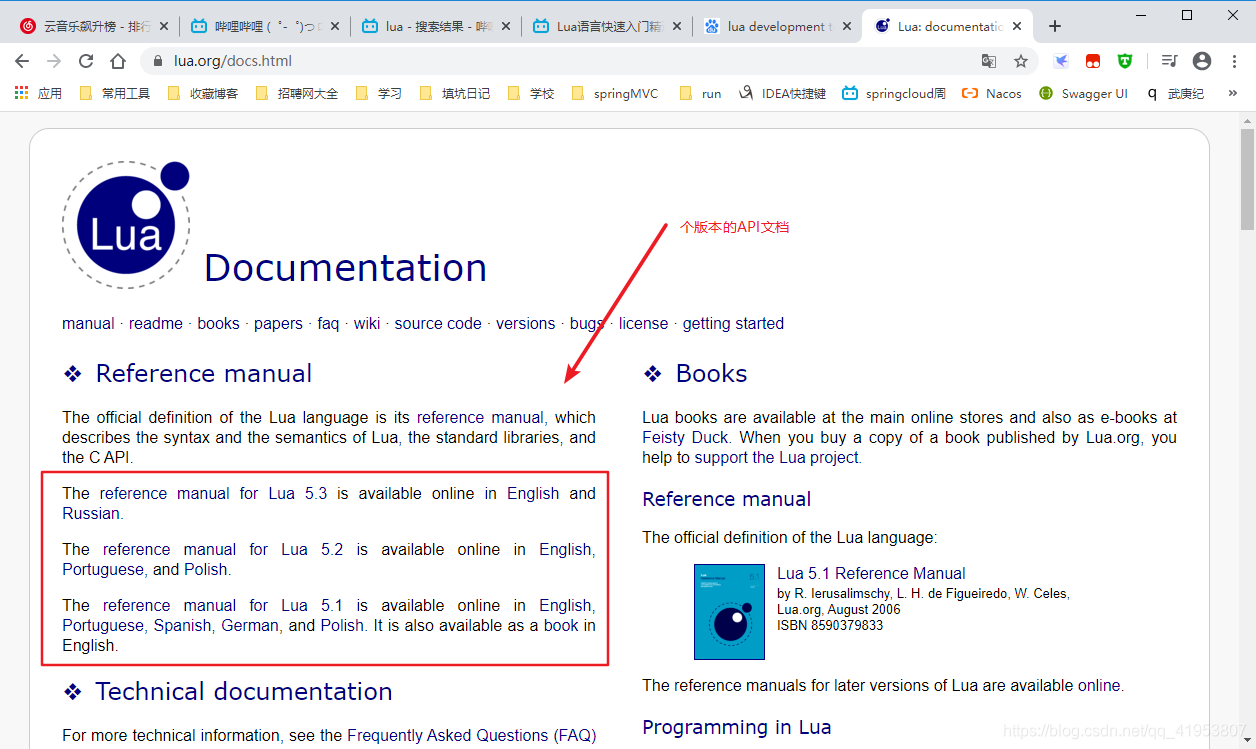This screenshot has height=749, width=1256.
Task: Expand the 学习 bookmark folder
Action: 379,93
